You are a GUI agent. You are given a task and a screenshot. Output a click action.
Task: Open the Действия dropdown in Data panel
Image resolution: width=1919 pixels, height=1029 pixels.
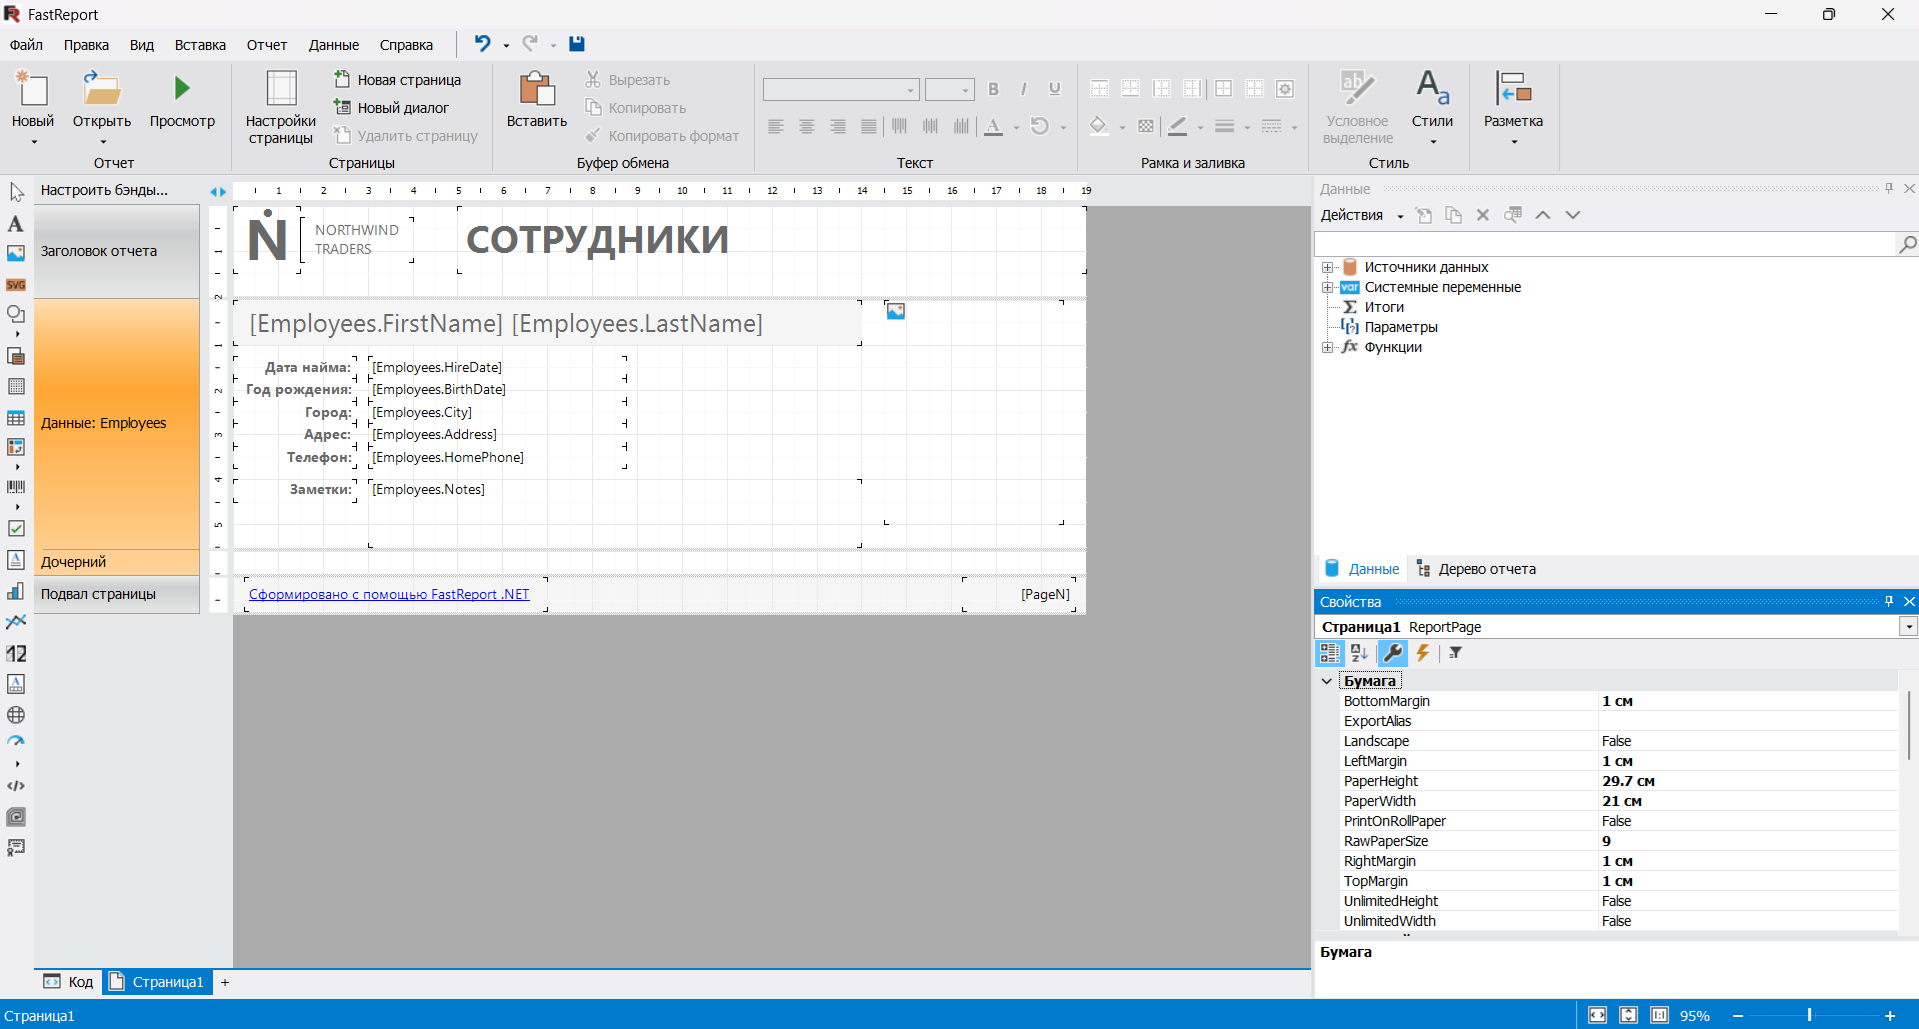[1361, 215]
